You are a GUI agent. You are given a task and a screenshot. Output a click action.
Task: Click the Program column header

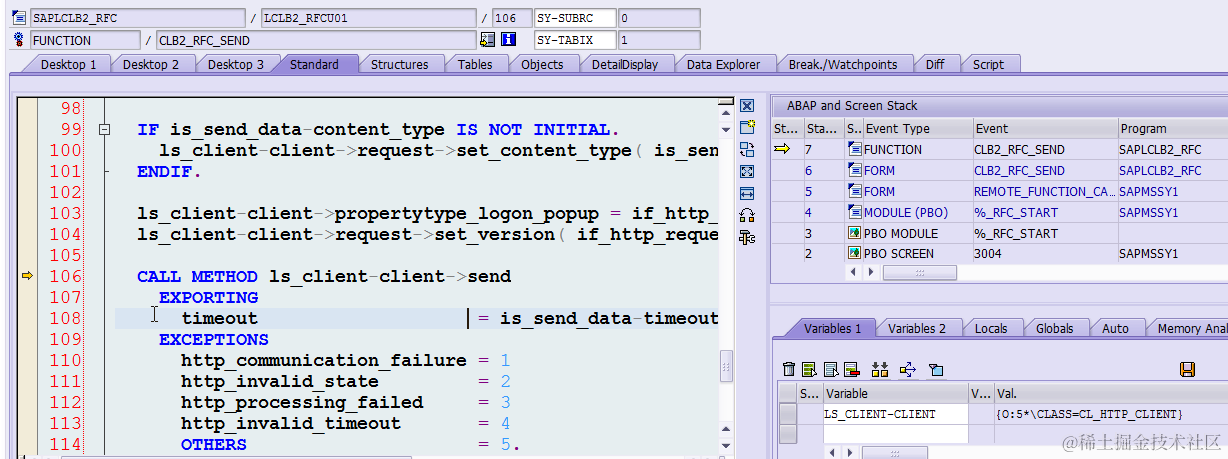pyautogui.click(x=1172, y=128)
